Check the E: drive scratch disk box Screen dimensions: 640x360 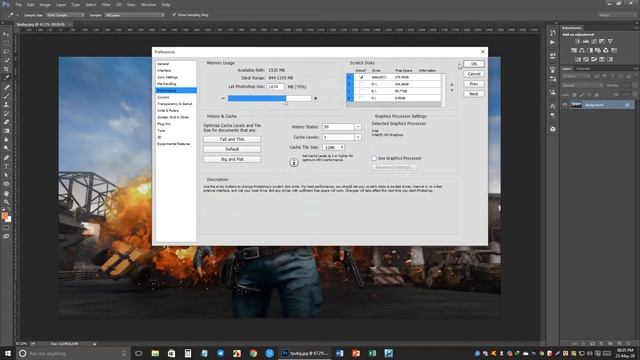pos(361,91)
